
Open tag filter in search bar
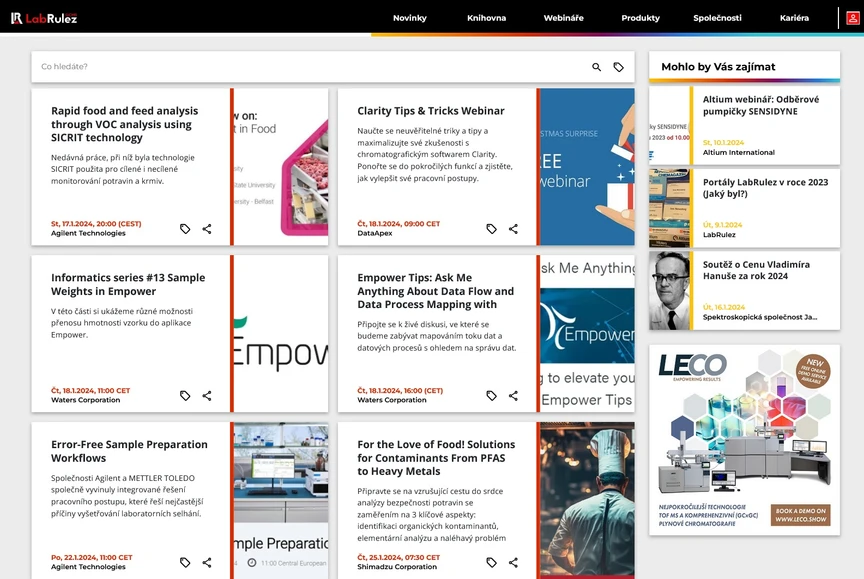click(x=619, y=67)
